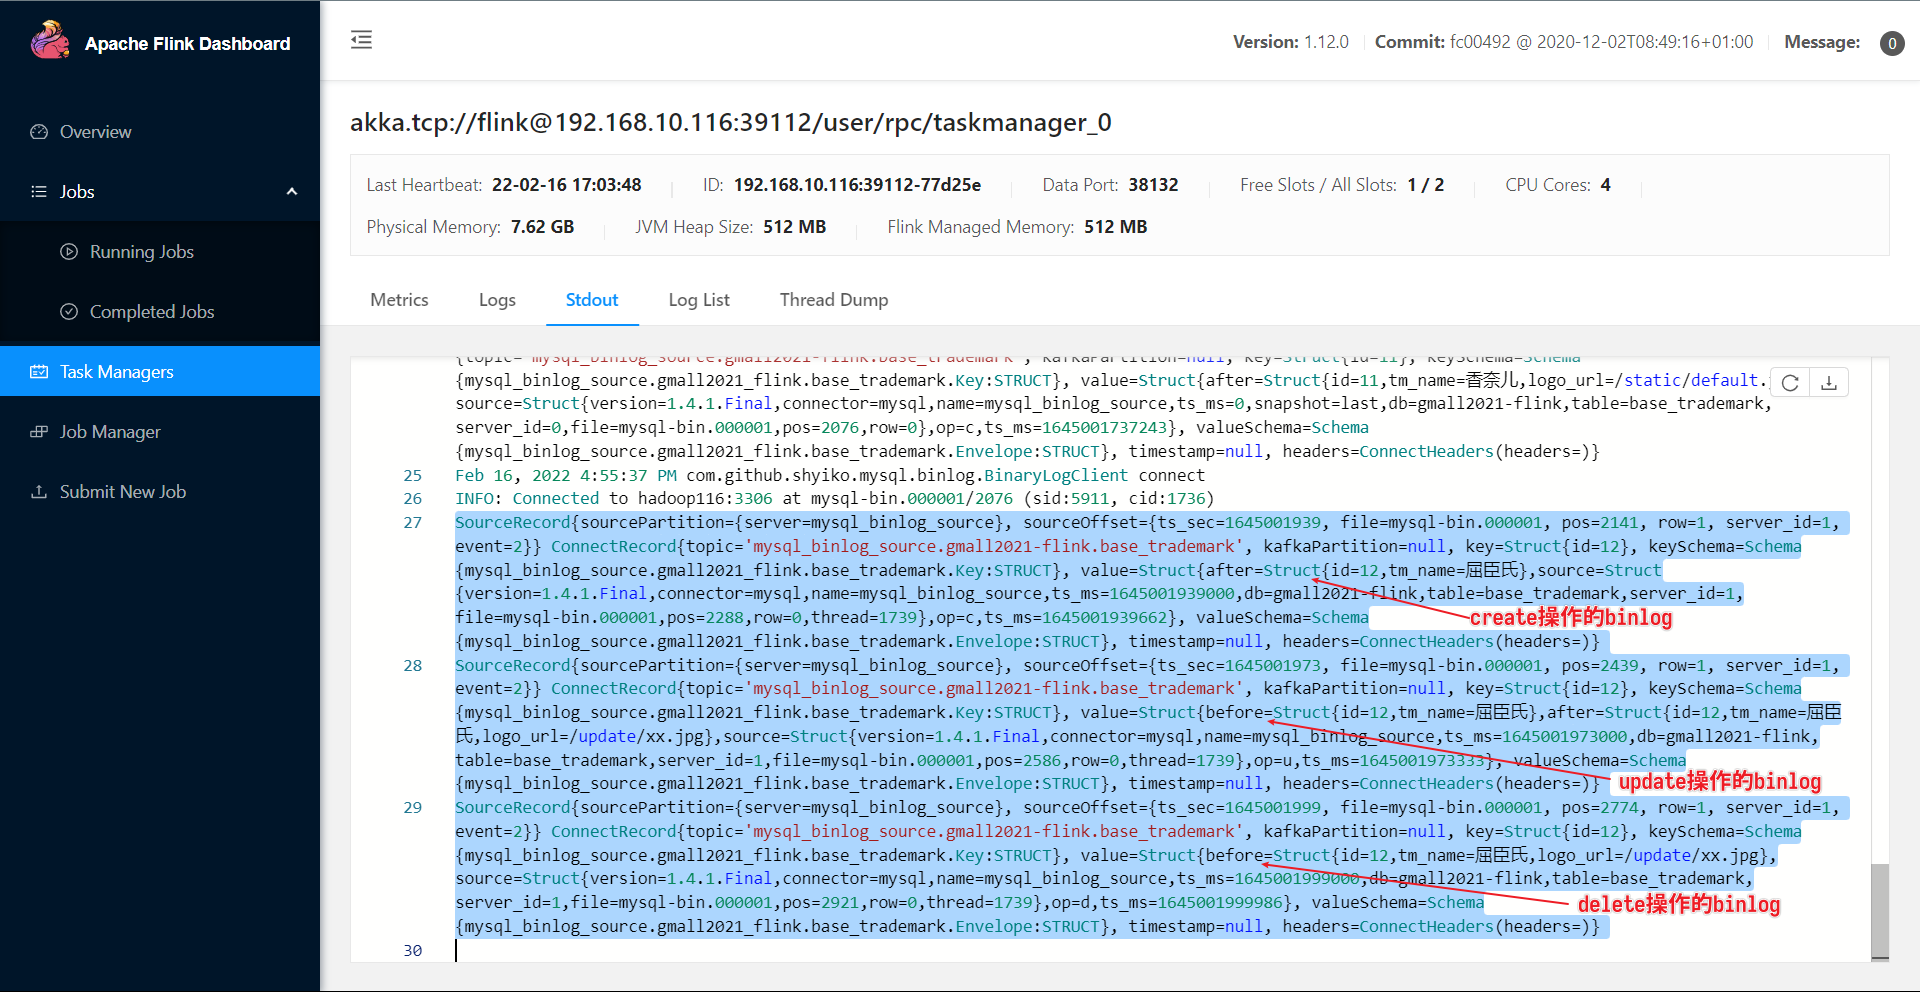The image size is (1920, 992).
Task: Click the Commit fc00492 text
Action: pos(1563,42)
